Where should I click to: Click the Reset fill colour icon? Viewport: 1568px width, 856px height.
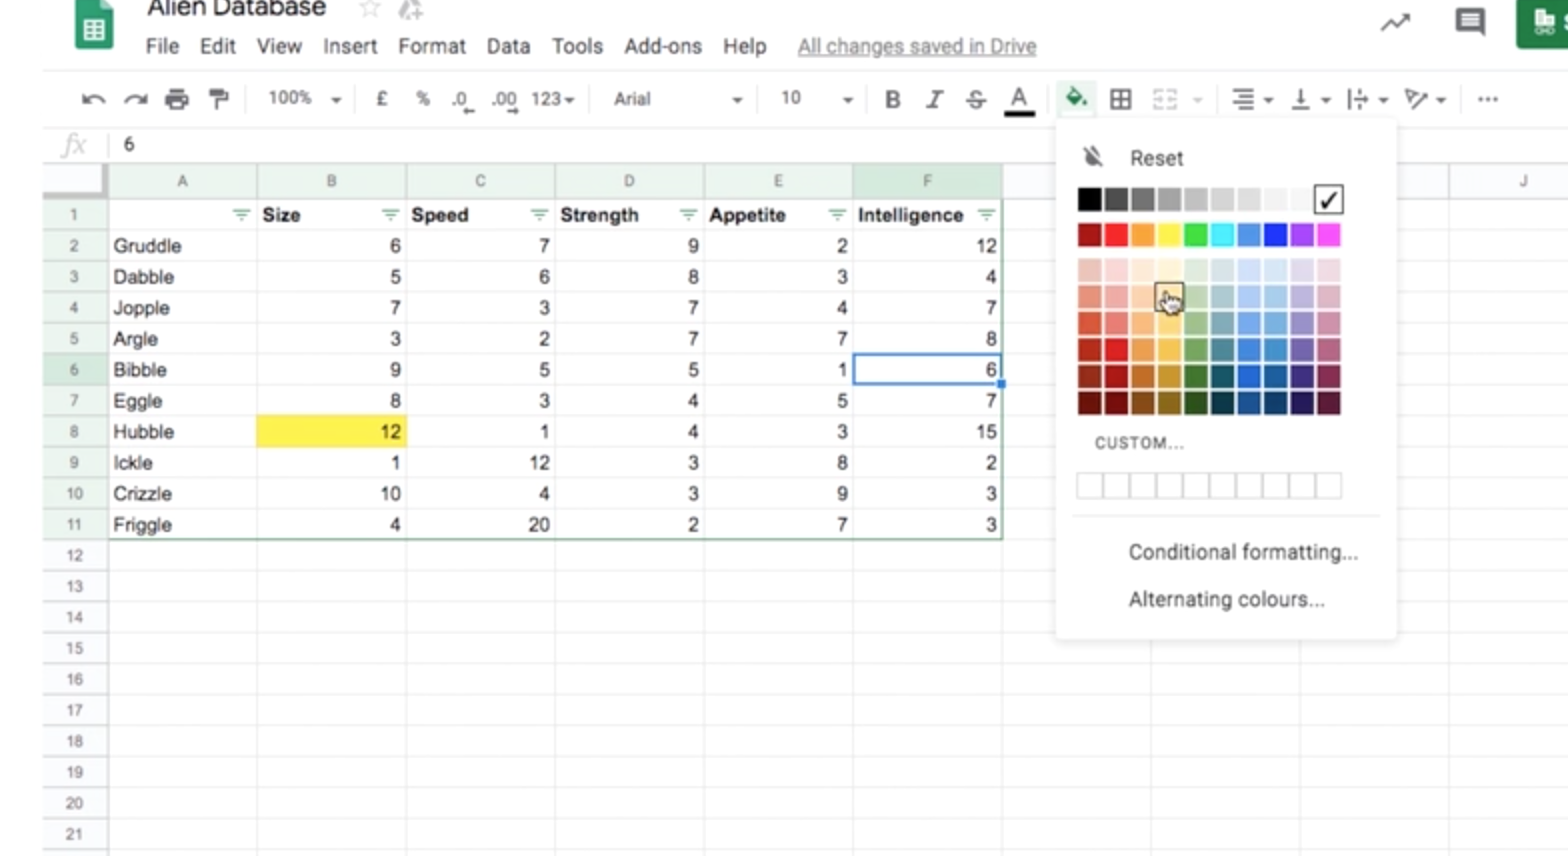coord(1093,157)
